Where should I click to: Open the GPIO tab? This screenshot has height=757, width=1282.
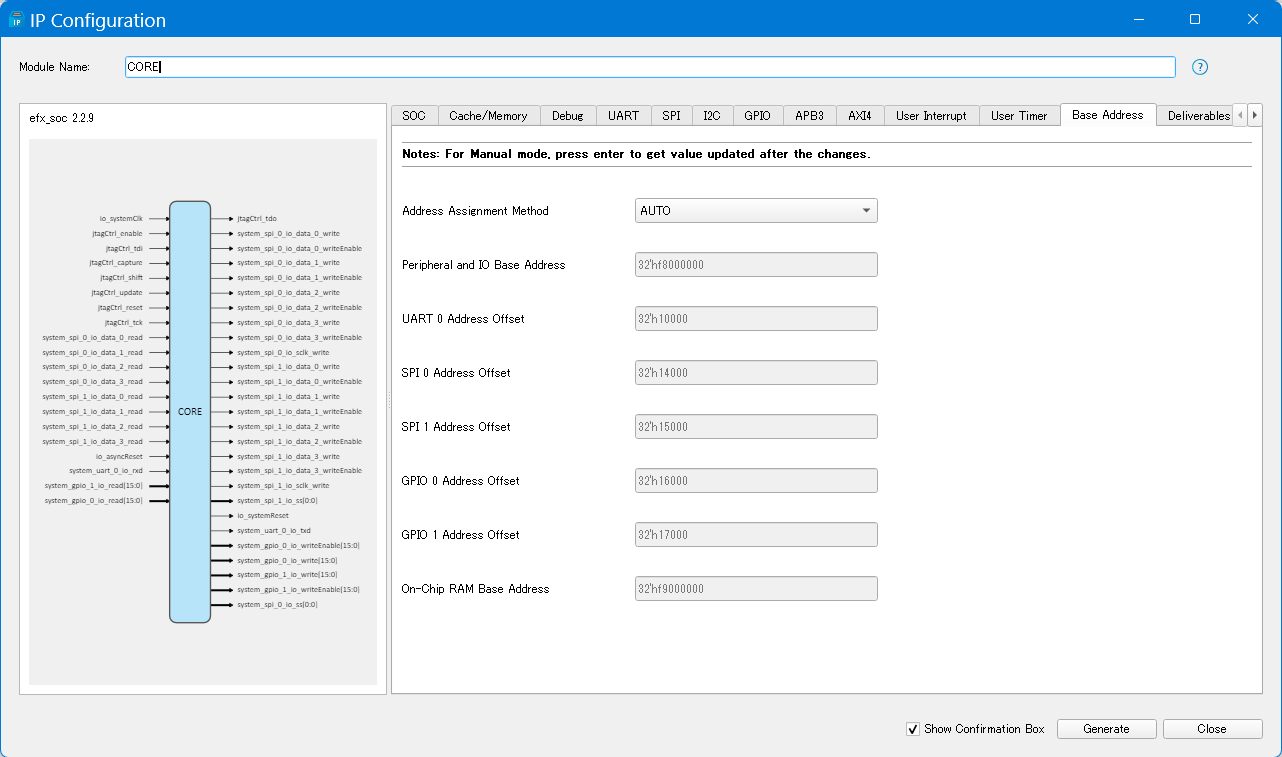(757, 116)
